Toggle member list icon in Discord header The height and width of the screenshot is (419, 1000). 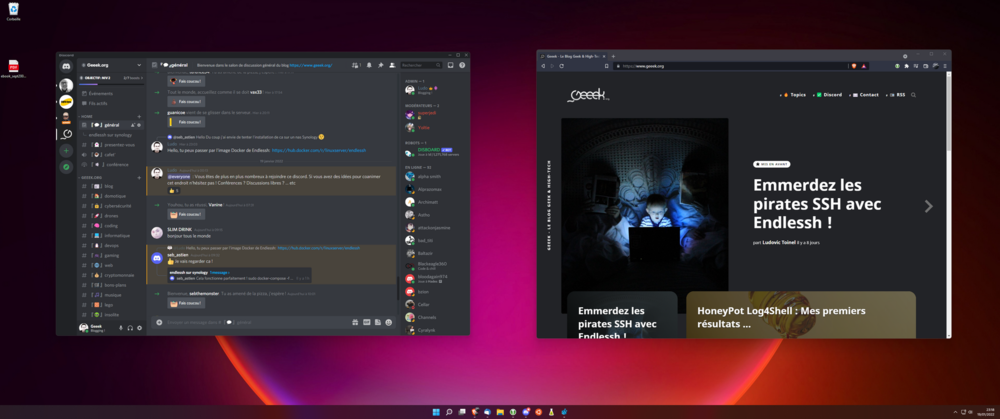392,65
